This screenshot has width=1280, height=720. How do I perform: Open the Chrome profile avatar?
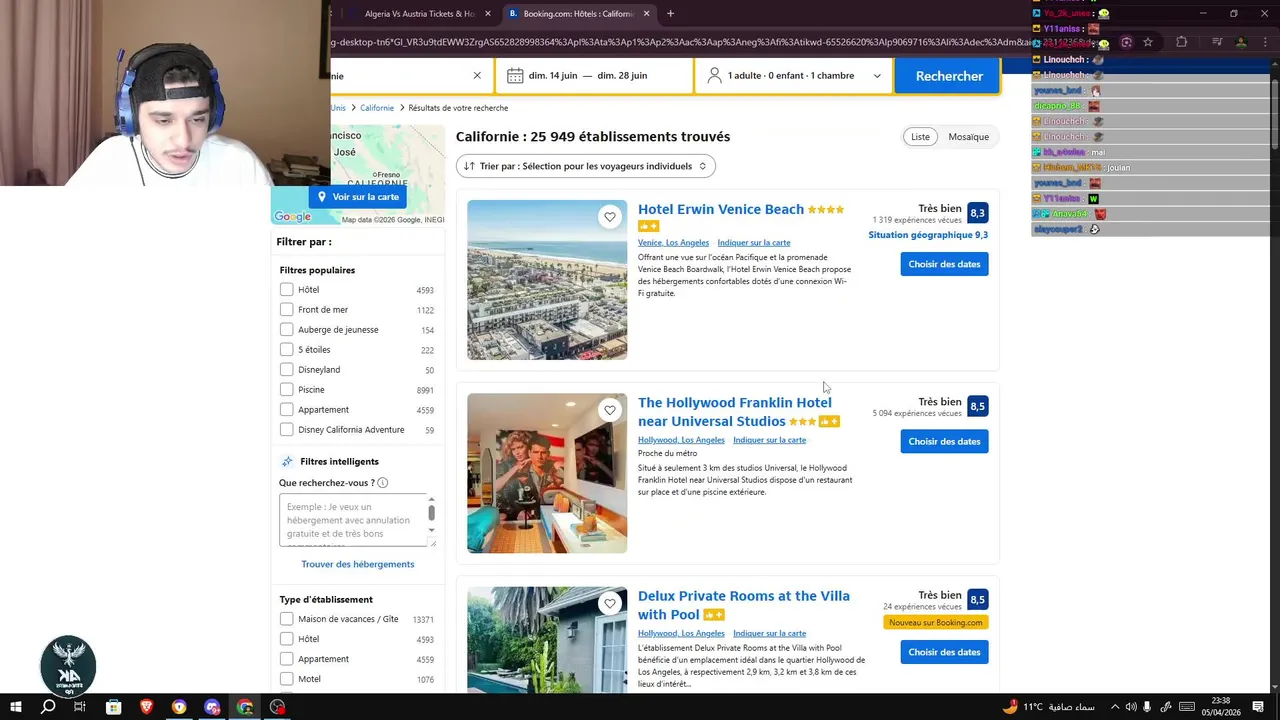click(x=1241, y=42)
